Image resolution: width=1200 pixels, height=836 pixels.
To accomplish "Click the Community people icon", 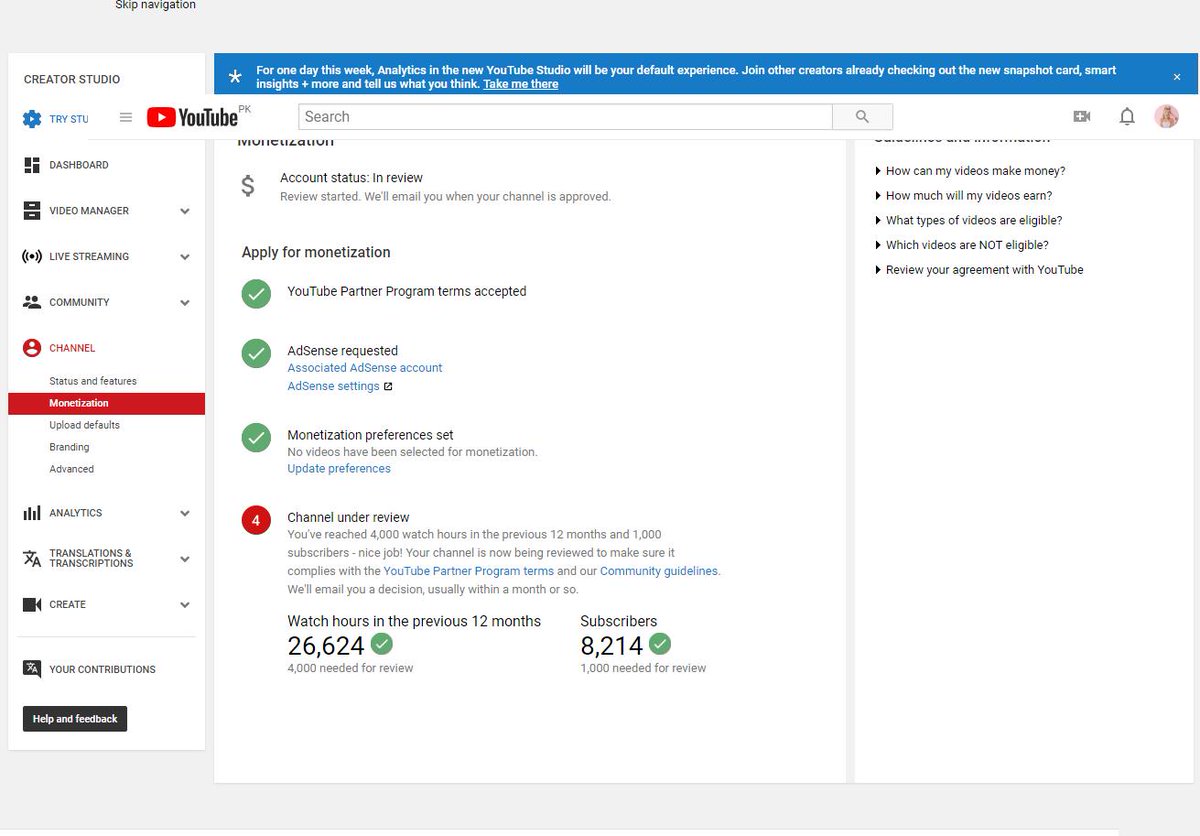I will [x=32, y=302].
